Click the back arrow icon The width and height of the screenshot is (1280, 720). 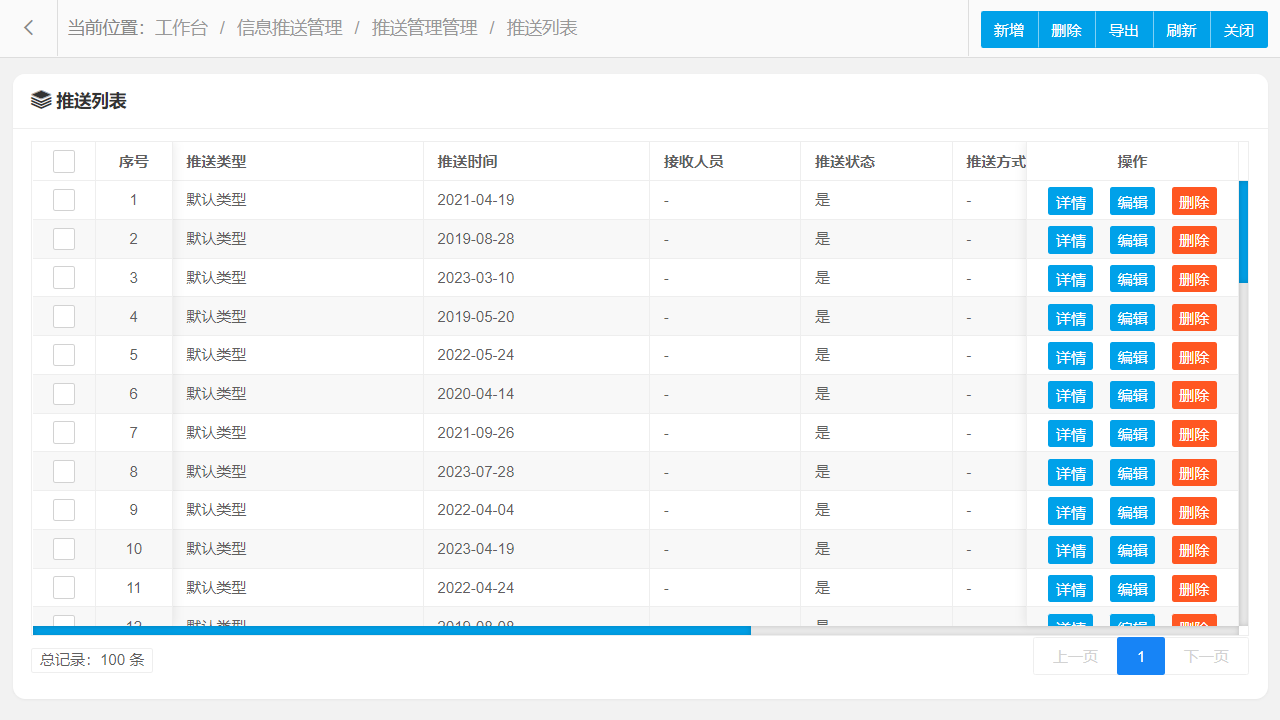(29, 28)
